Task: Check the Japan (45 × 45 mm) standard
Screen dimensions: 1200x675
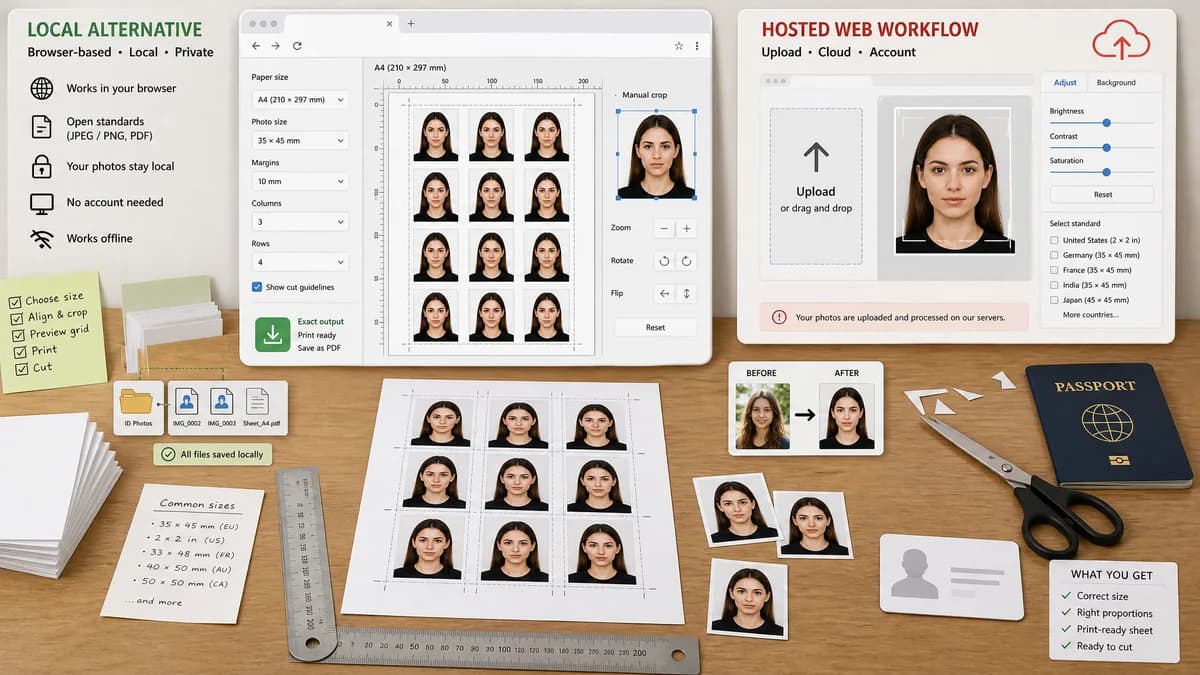Action: pyautogui.click(x=1054, y=300)
